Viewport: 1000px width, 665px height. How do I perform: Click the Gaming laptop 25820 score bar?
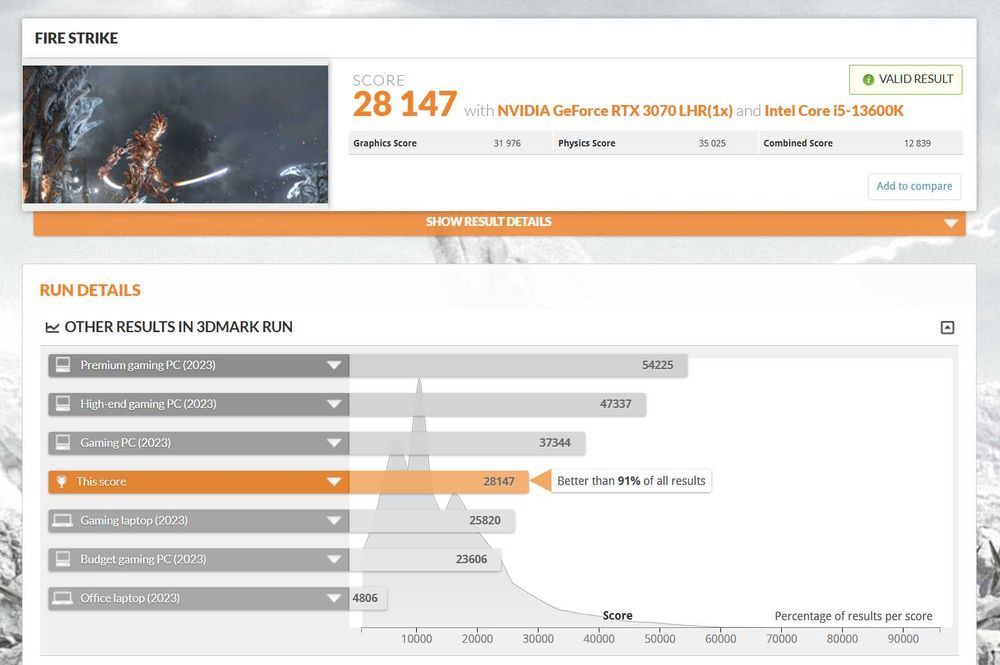tap(432, 521)
